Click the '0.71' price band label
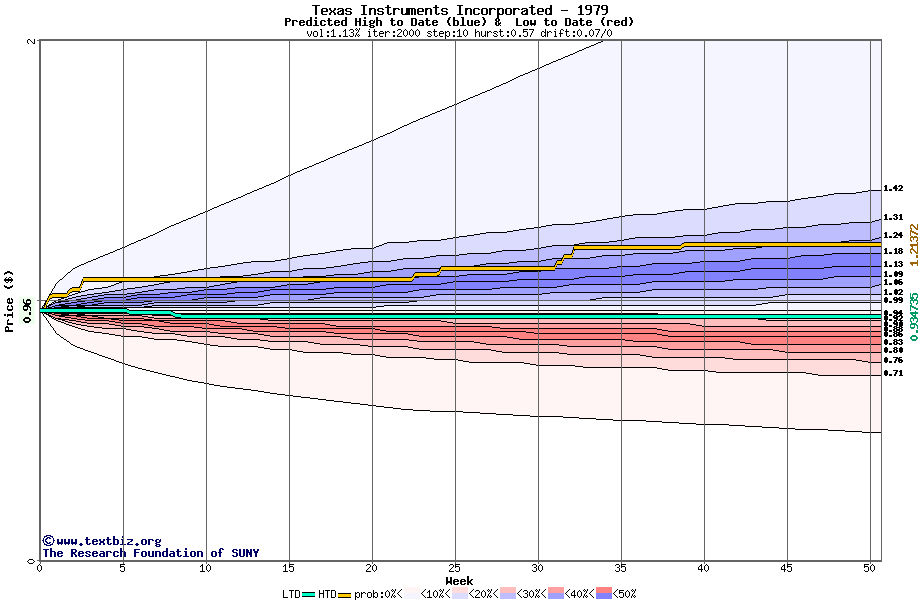 point(893,373)
